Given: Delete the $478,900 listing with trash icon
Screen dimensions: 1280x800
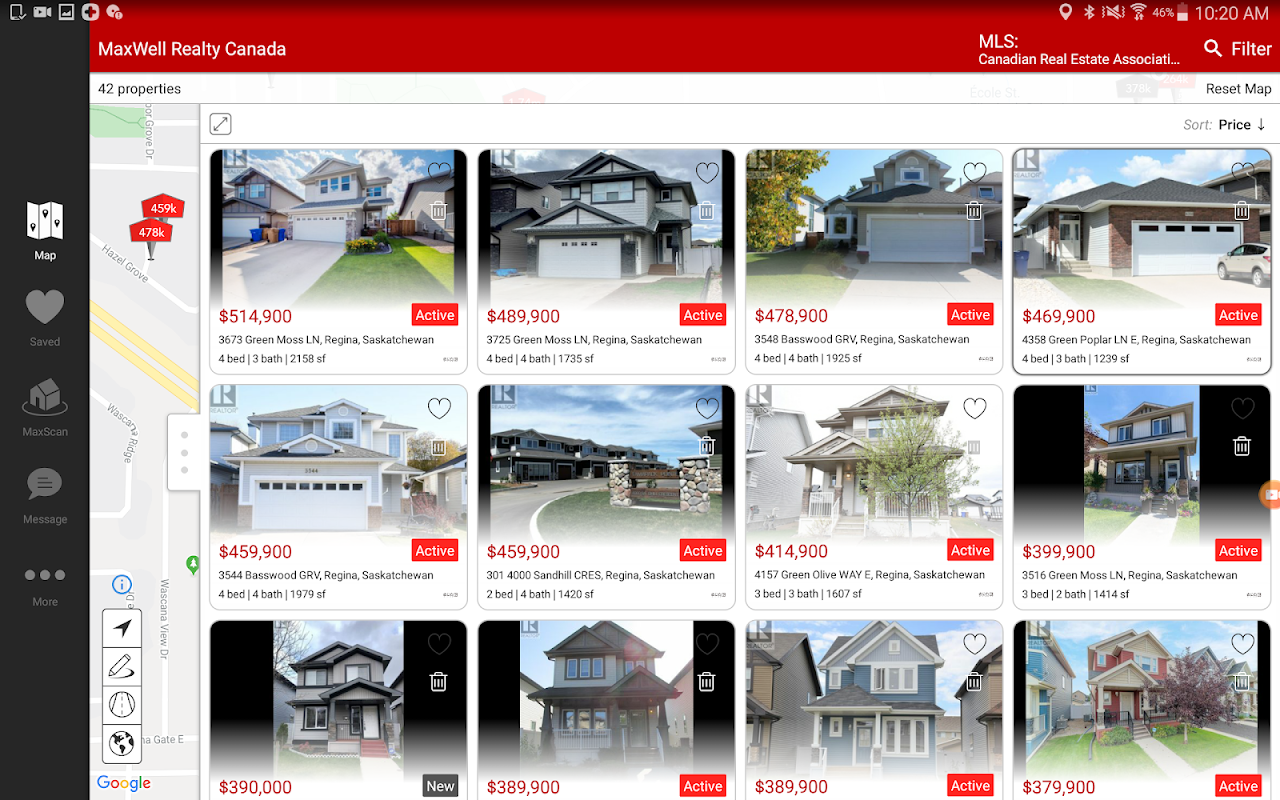Looking at the screenshot, I should 974,211.
